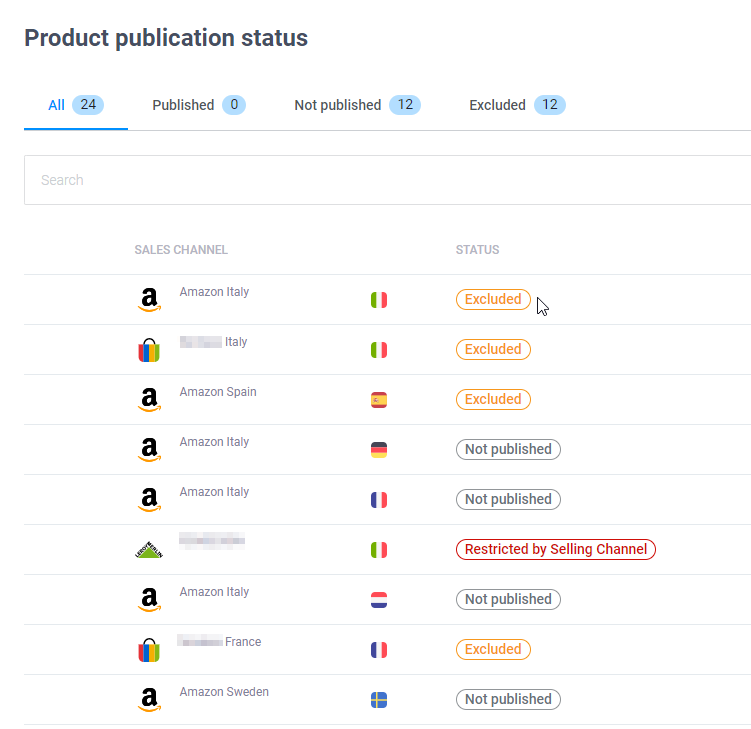
Task: Click Not published status for Amazon Sweden
Action: click(508, 699)
